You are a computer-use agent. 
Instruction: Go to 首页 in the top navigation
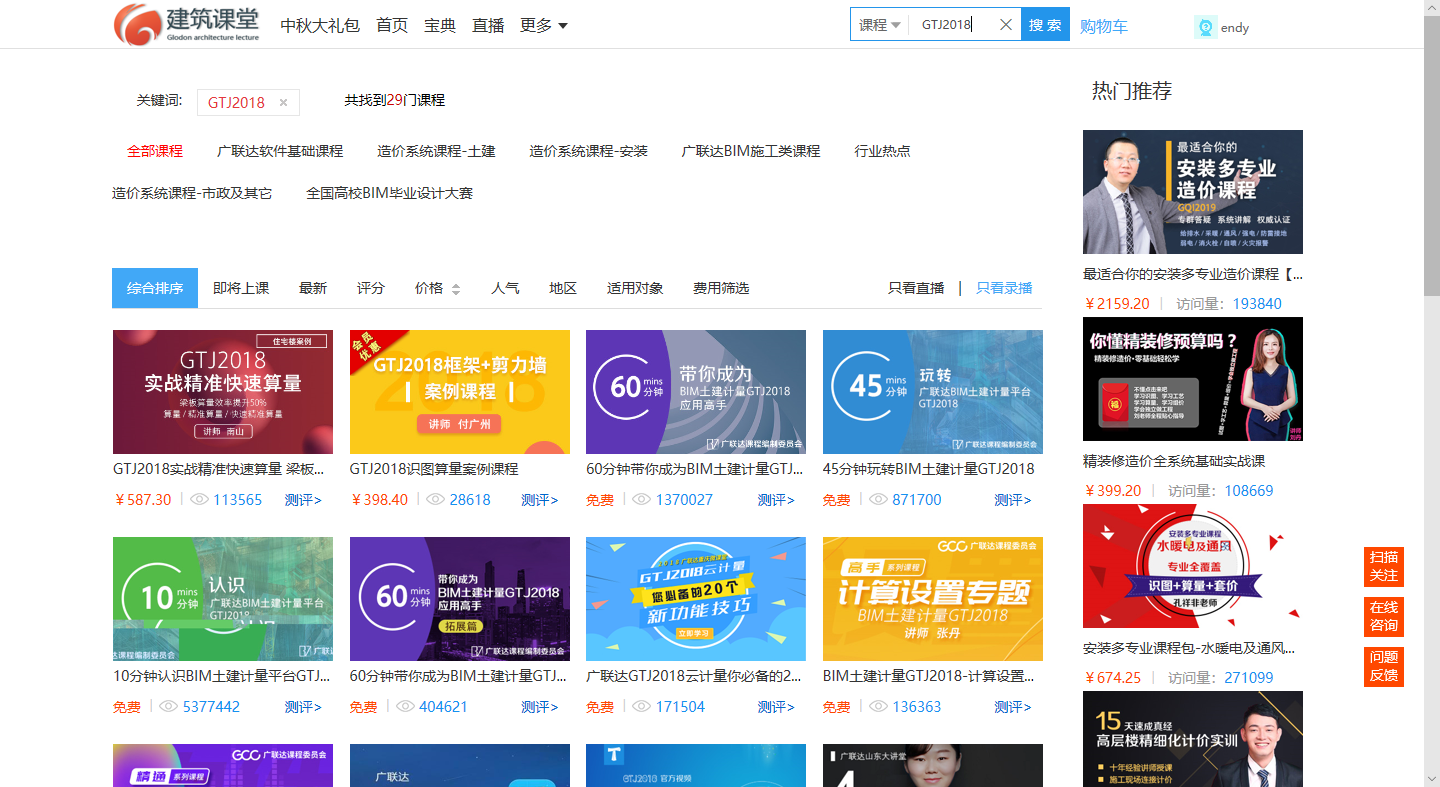[x=392, y=25]
